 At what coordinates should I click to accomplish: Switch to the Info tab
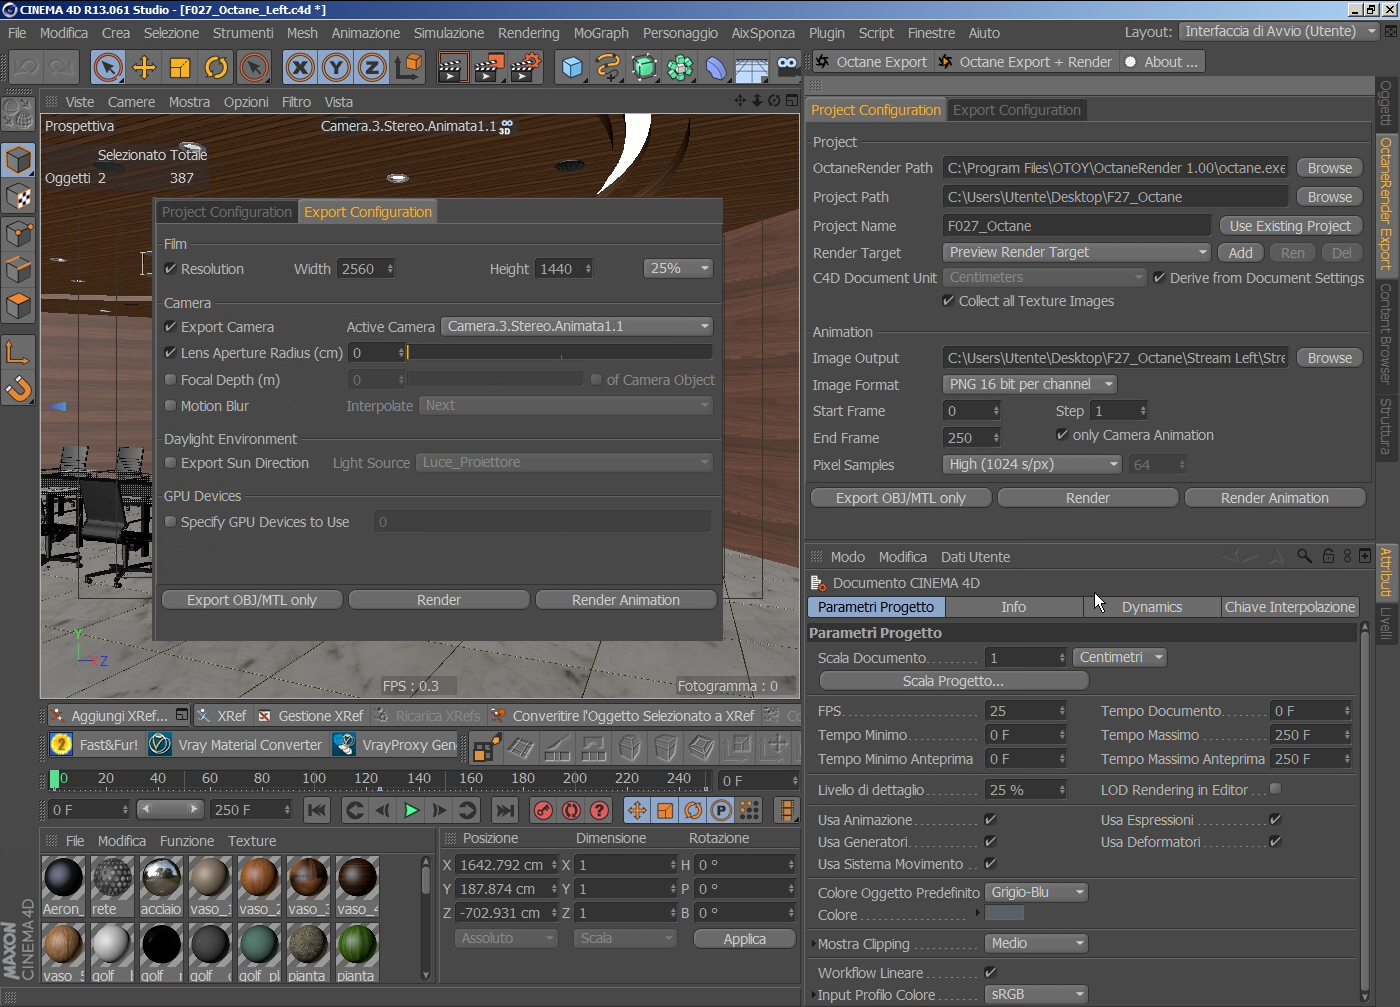(x=1014, y=607)
